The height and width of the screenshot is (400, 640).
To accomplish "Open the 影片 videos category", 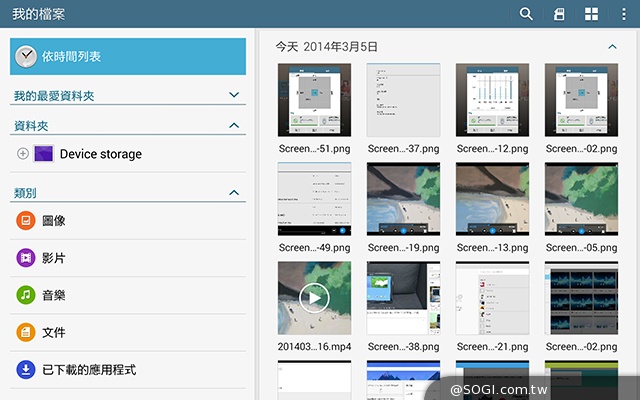I will (54, 258).
